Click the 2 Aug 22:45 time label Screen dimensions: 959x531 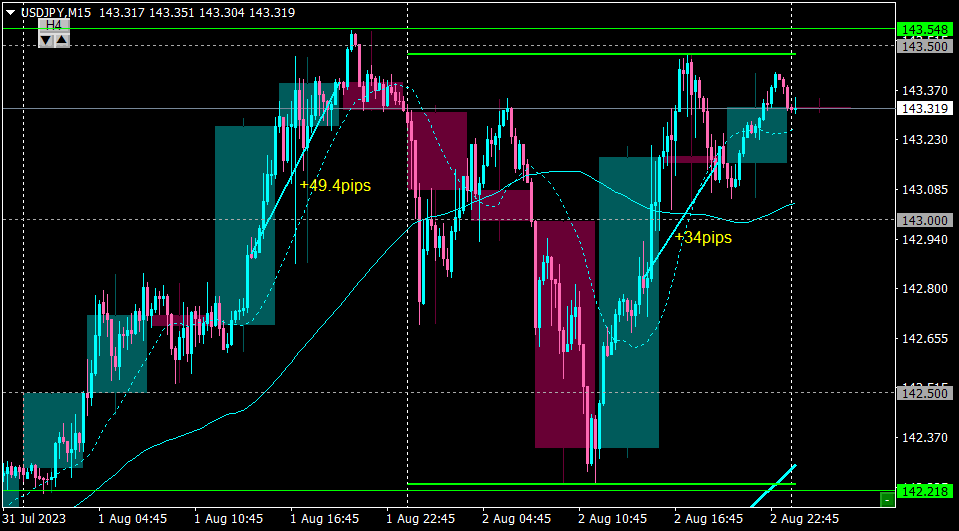point(805,519)
